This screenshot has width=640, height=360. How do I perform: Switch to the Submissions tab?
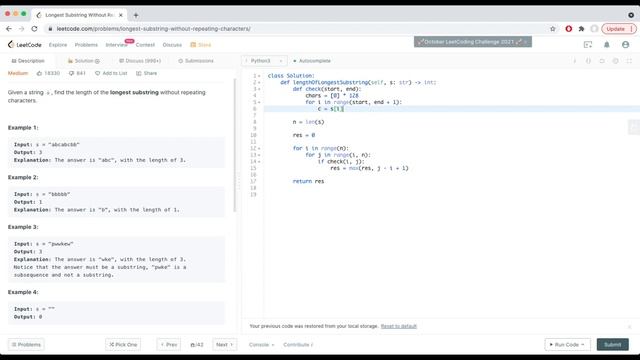(196, 61)
